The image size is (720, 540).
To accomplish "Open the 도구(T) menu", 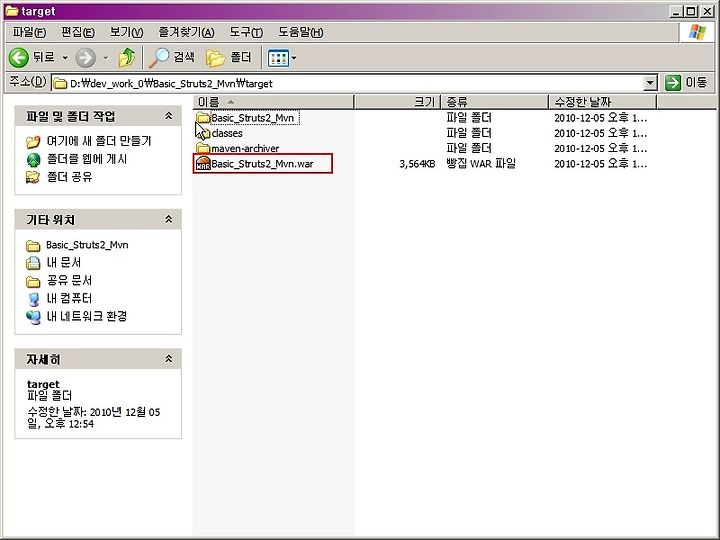I will (246, 32).
